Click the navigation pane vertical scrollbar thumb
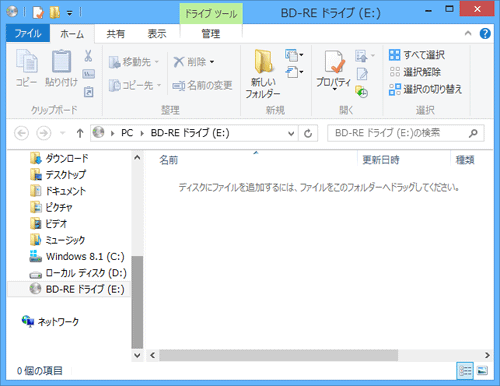This screenshot has height=386, width=500. pyautogui.click(x=137, y=302)
